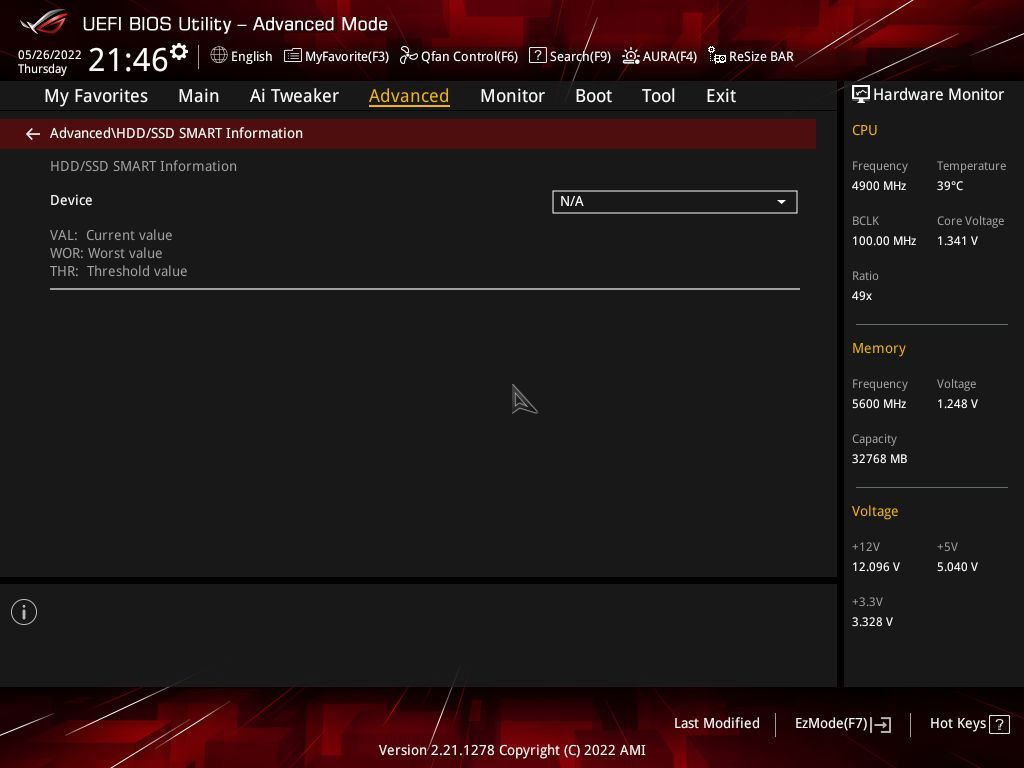Click Core Voltage value 1.341 V
The height and width of the screenshot is (768, 1024).
tap(957, 241)
